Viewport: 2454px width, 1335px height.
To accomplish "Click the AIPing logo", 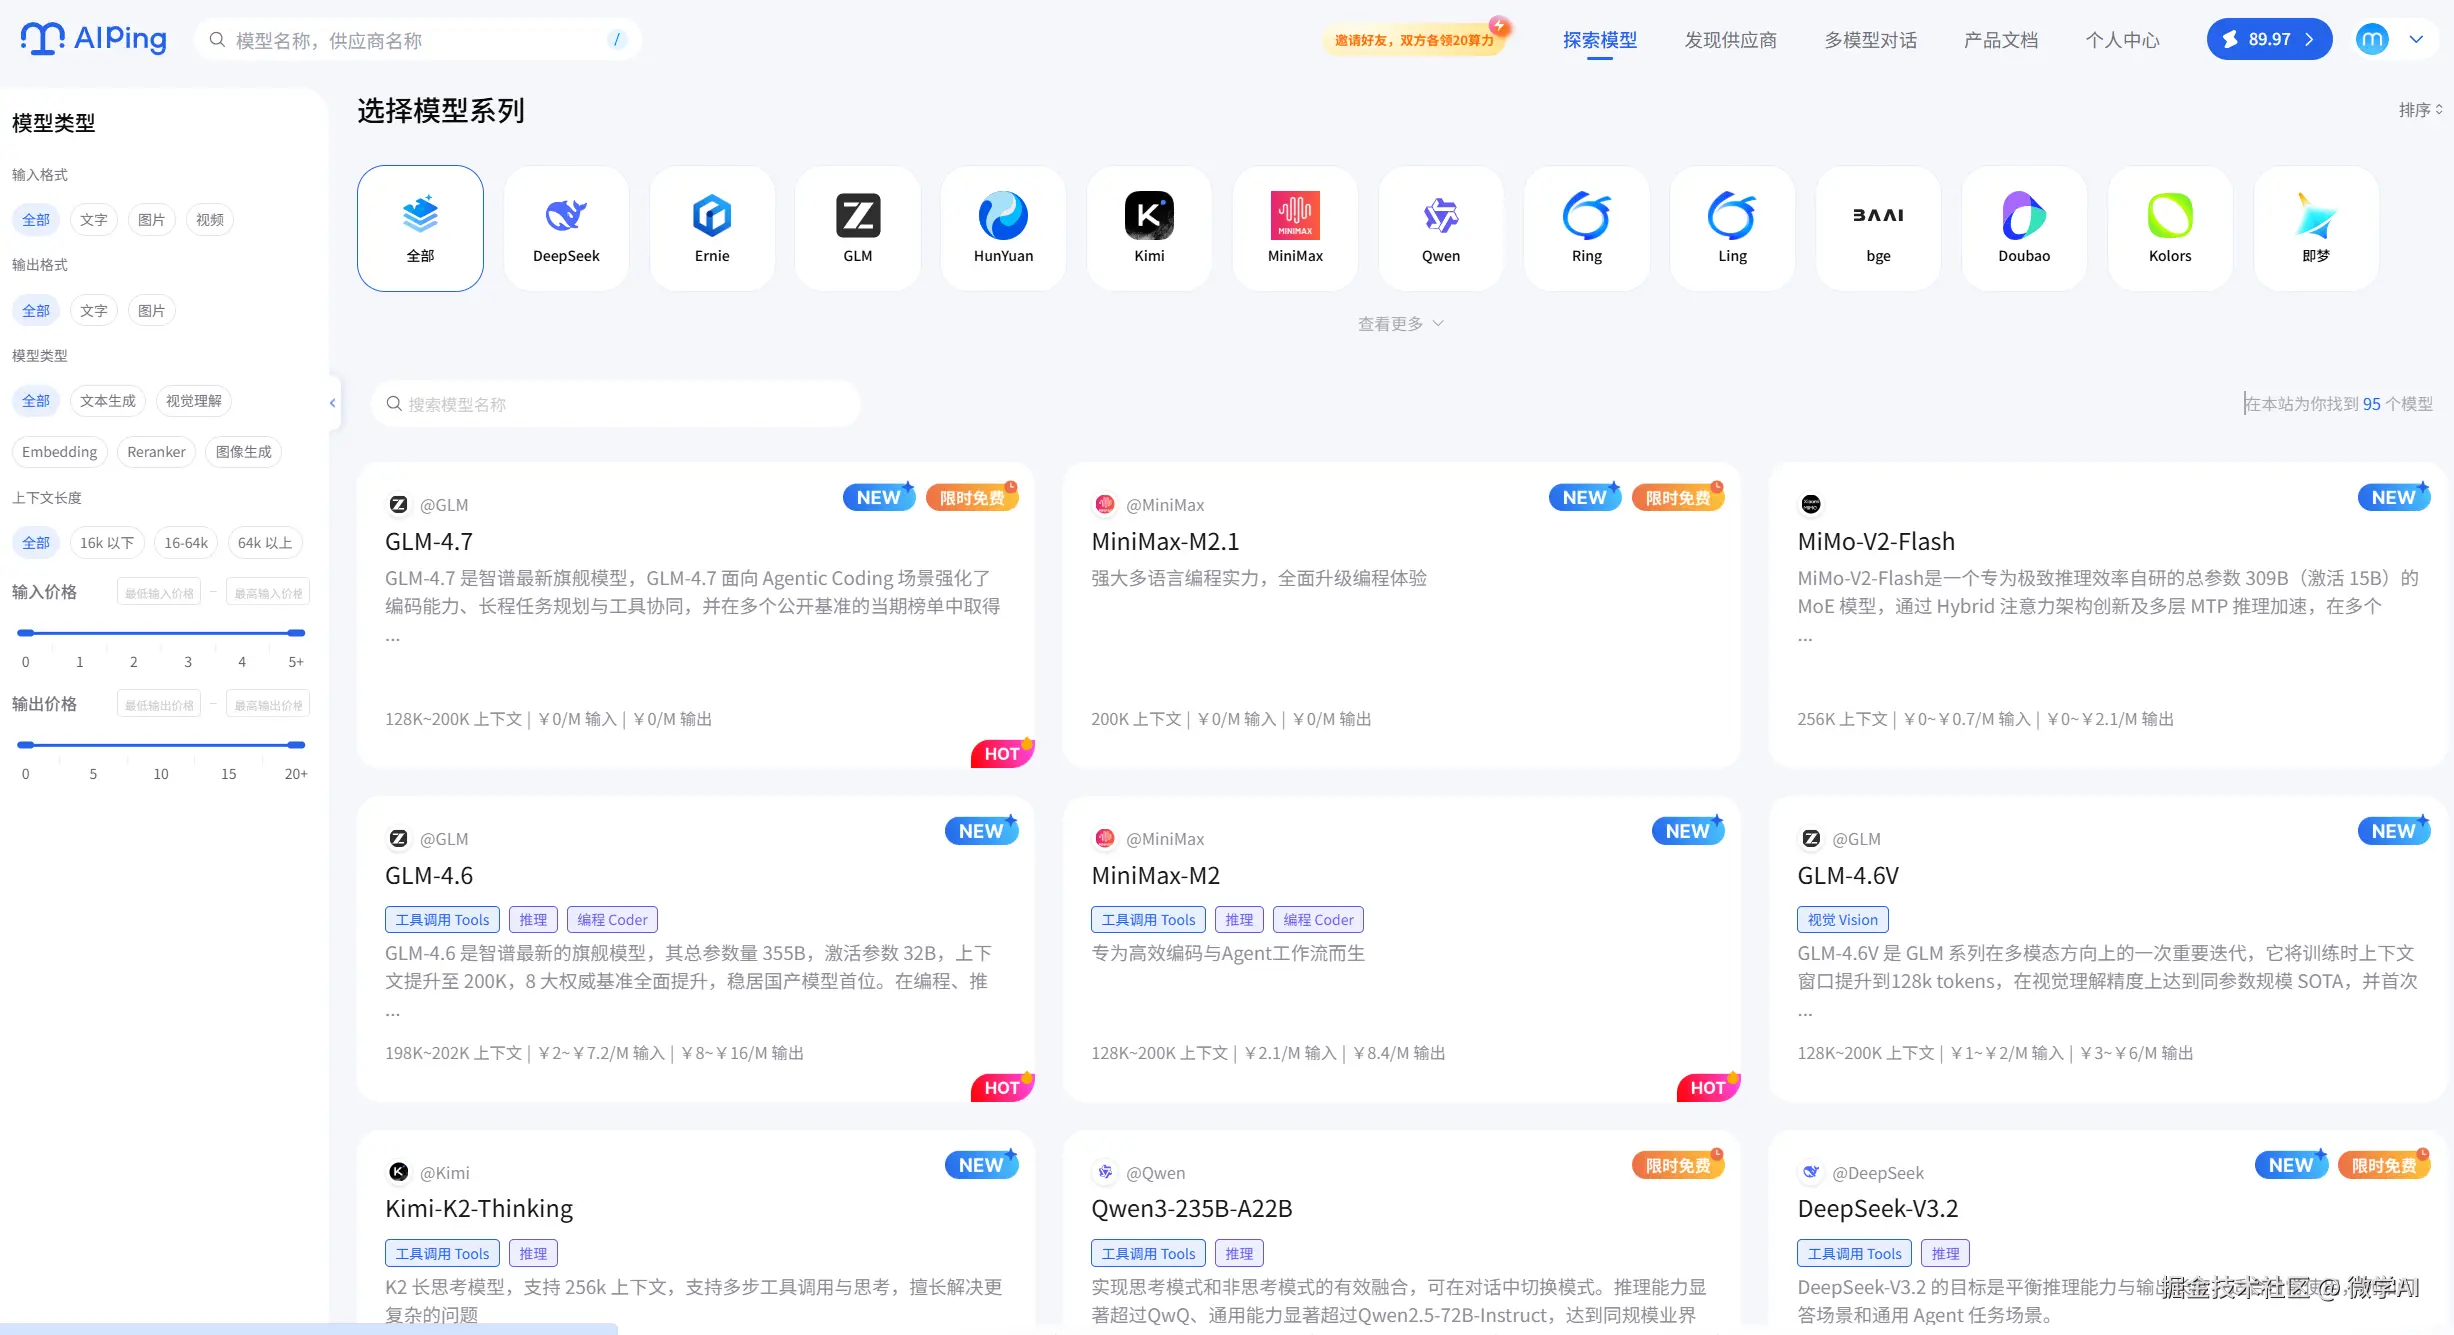I will [94, 39].
